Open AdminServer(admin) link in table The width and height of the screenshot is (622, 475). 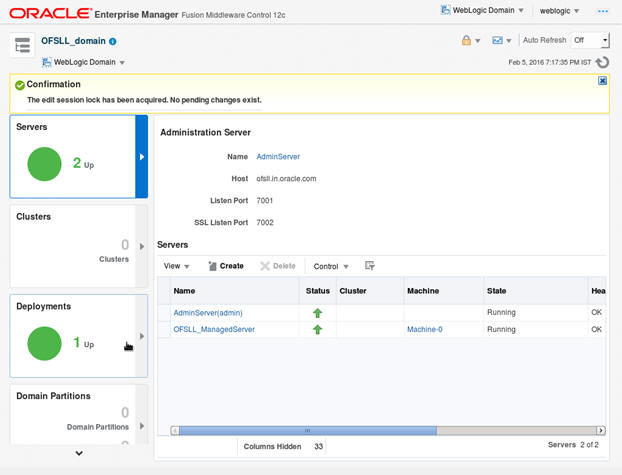[208, 313]
